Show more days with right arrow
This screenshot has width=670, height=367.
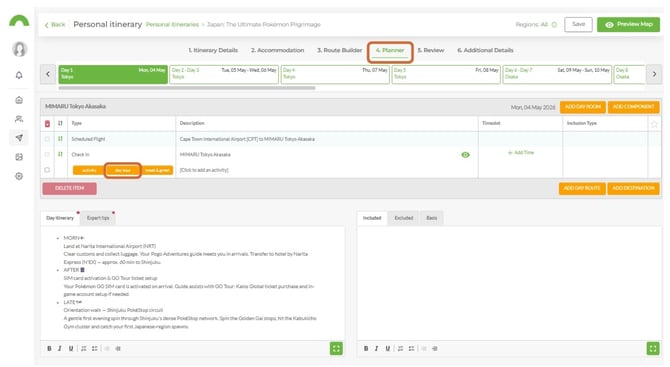pyautogui.click(x=654, y=74)
